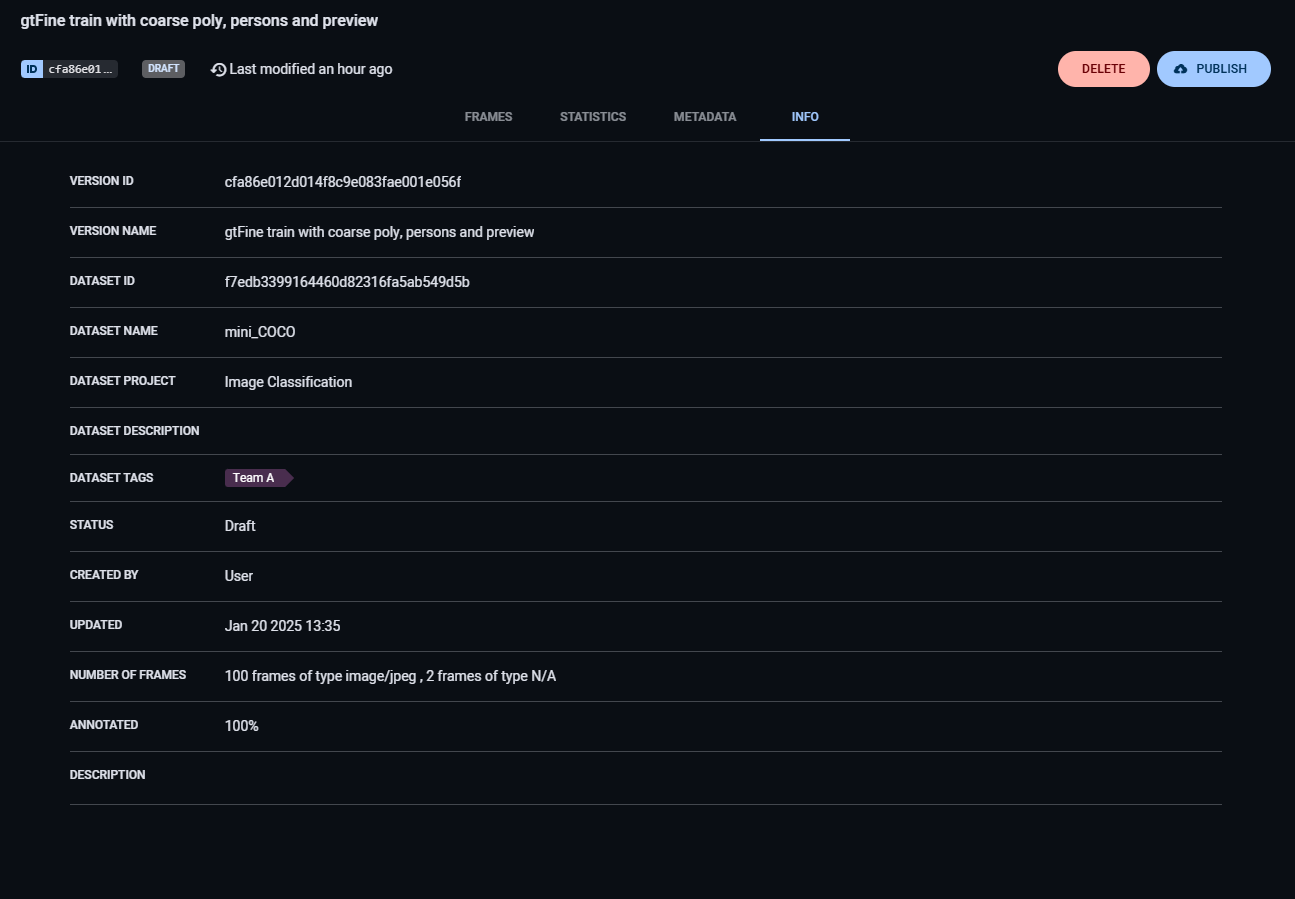Switch to the METADATA tab
Screen dimensions: 1295x899
click(x=704, y=116)
